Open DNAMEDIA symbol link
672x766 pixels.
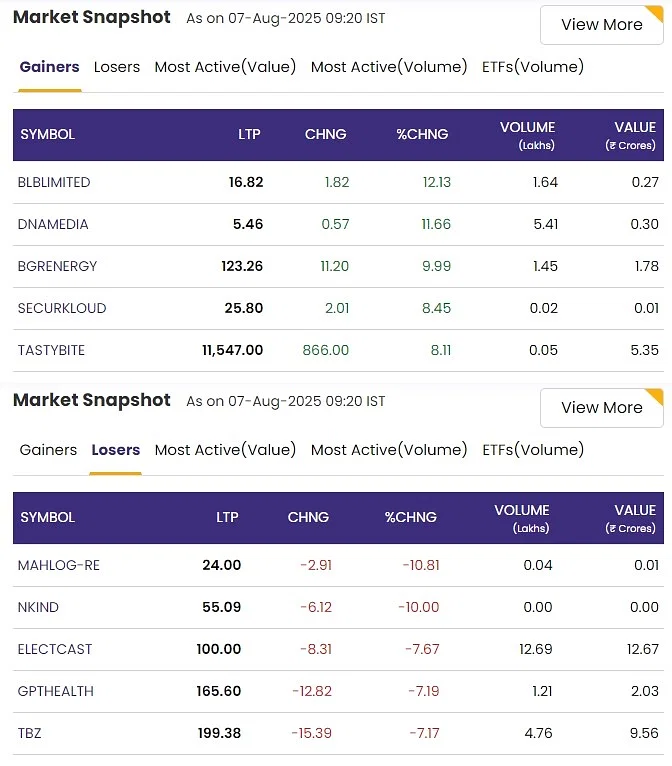53,224
